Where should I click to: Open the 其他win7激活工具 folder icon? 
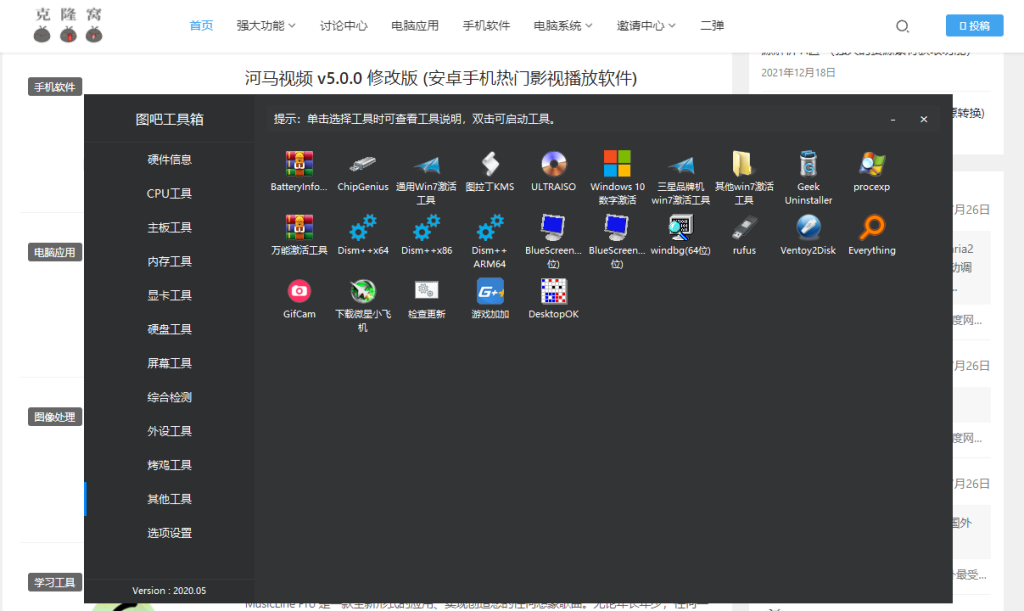(744, 164)
